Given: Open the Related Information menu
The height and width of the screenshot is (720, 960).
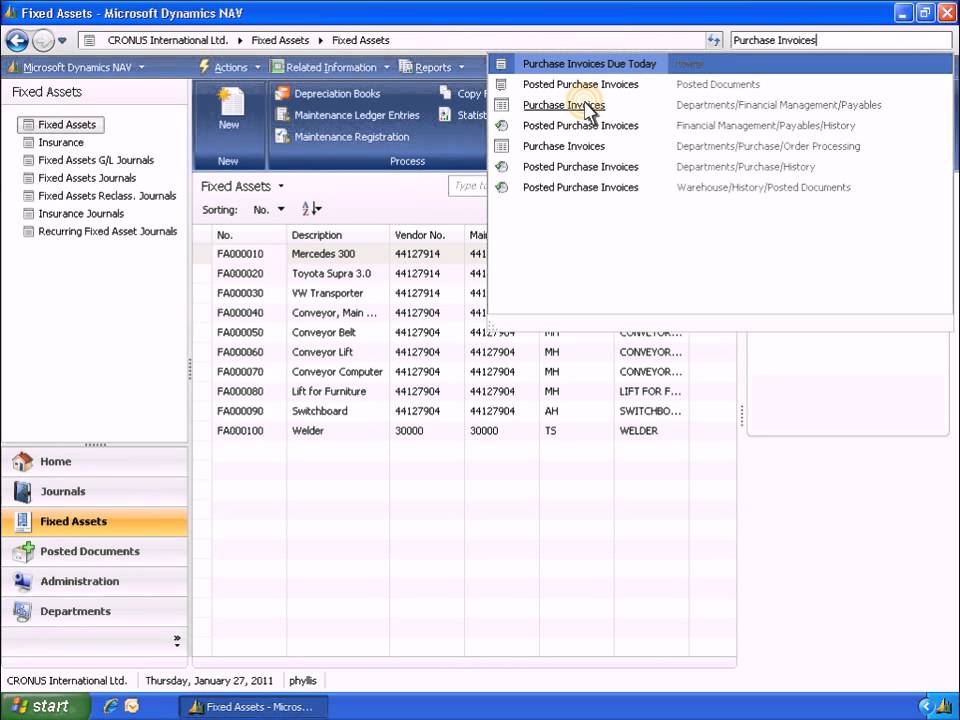Looking at the screenshot, I should [330, 67].
